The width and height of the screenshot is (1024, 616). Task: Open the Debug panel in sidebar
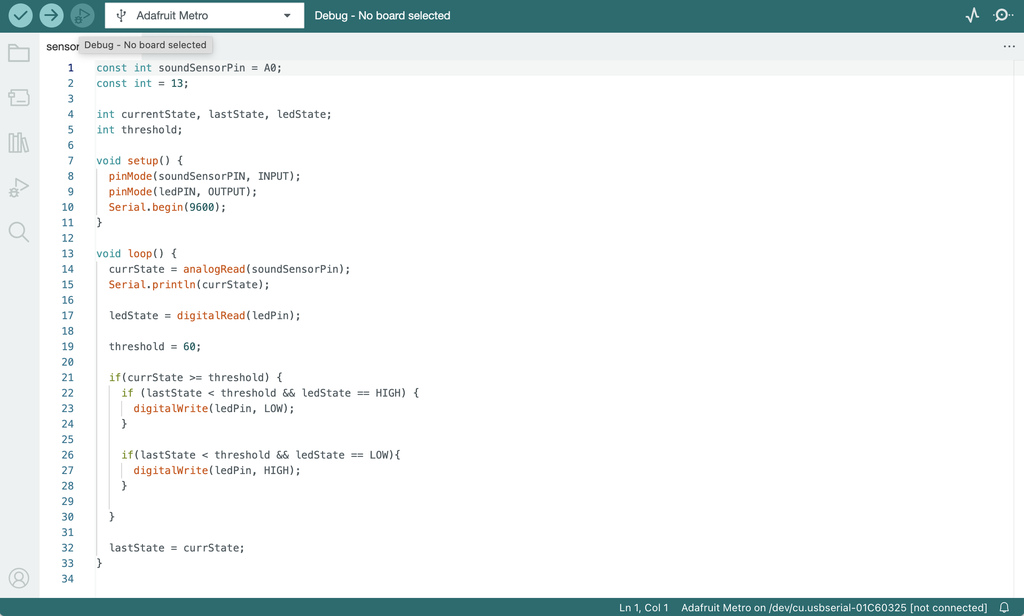pyautogui.click(x=19, y=187)
